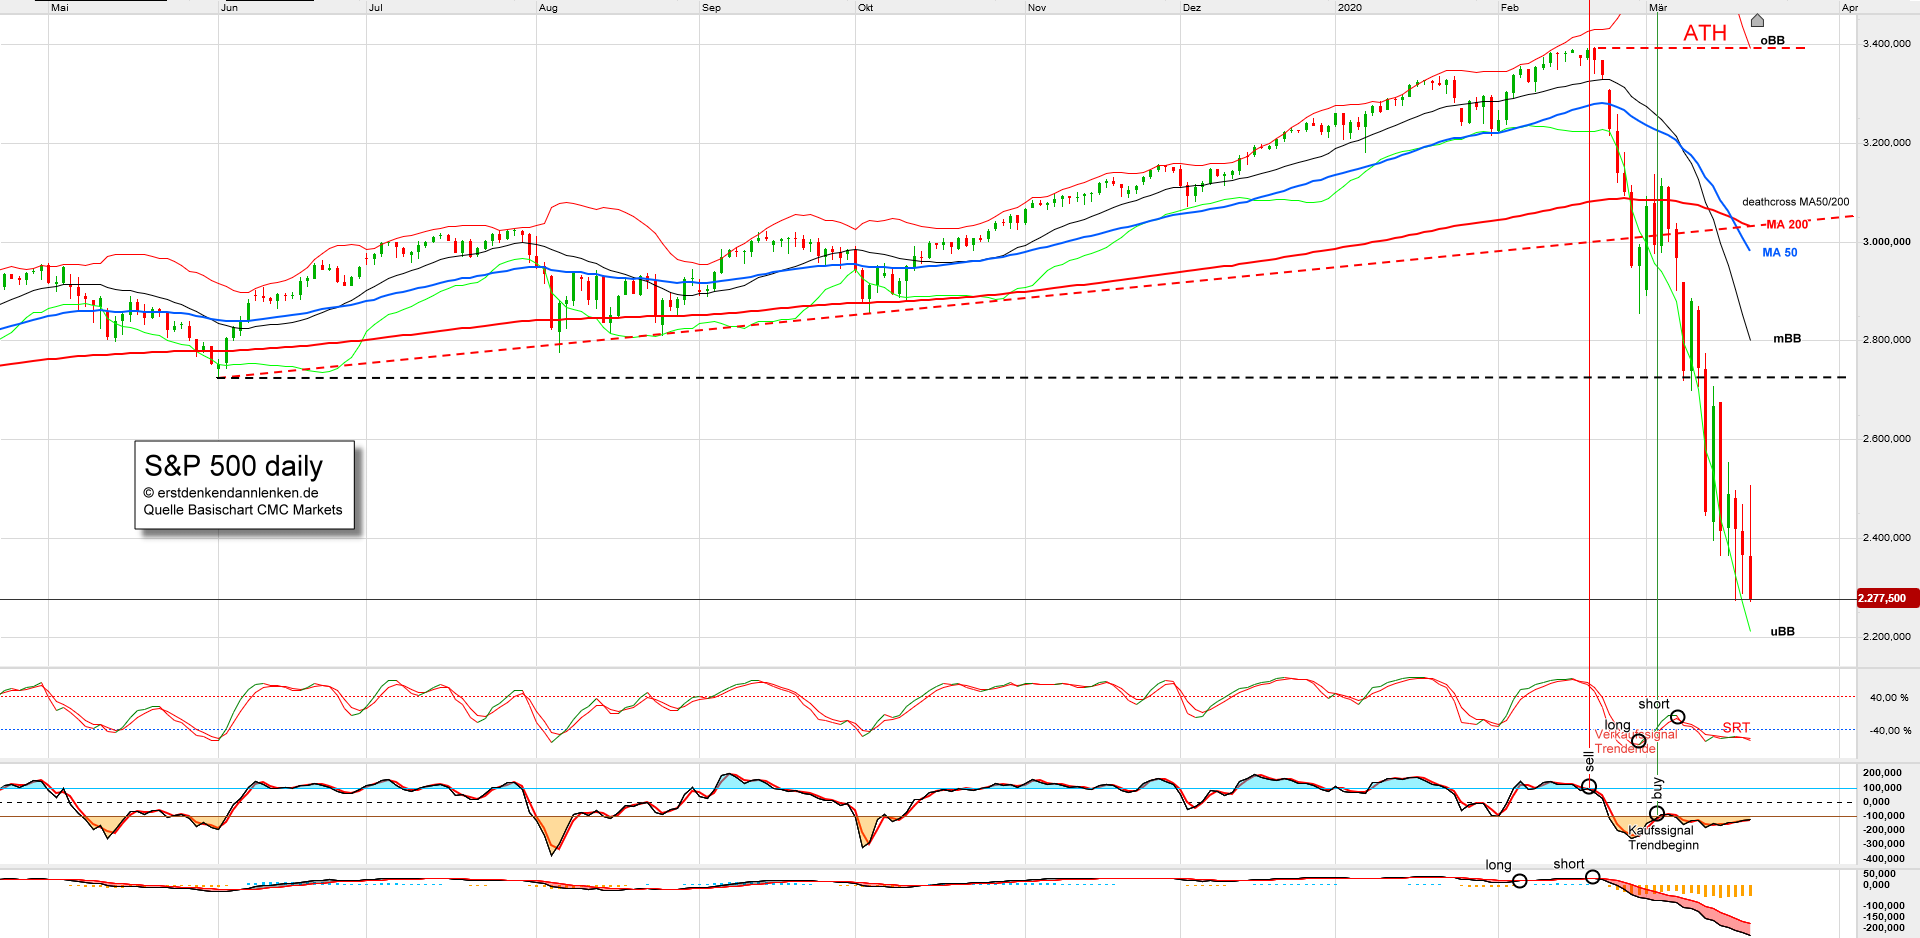Click the -300,000 indicator axis label
Screen dimensions: 1920x938
tap(1883, 845)
